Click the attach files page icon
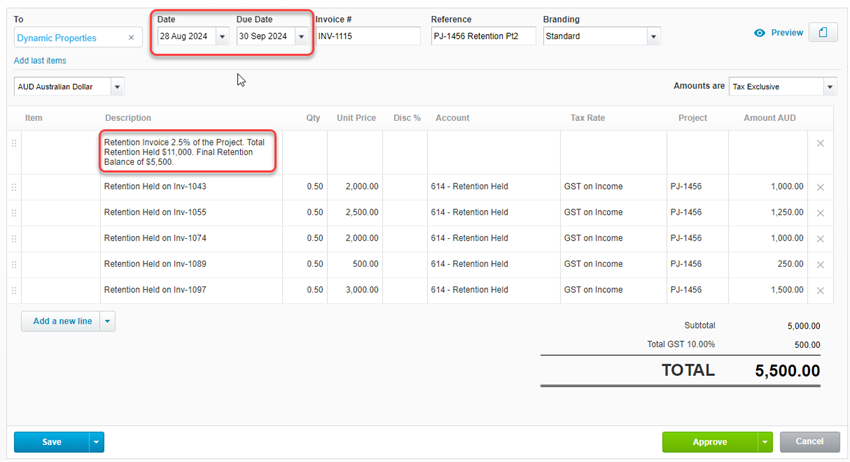The width and height of the screenshot is (850, 462). pos(823,33)
